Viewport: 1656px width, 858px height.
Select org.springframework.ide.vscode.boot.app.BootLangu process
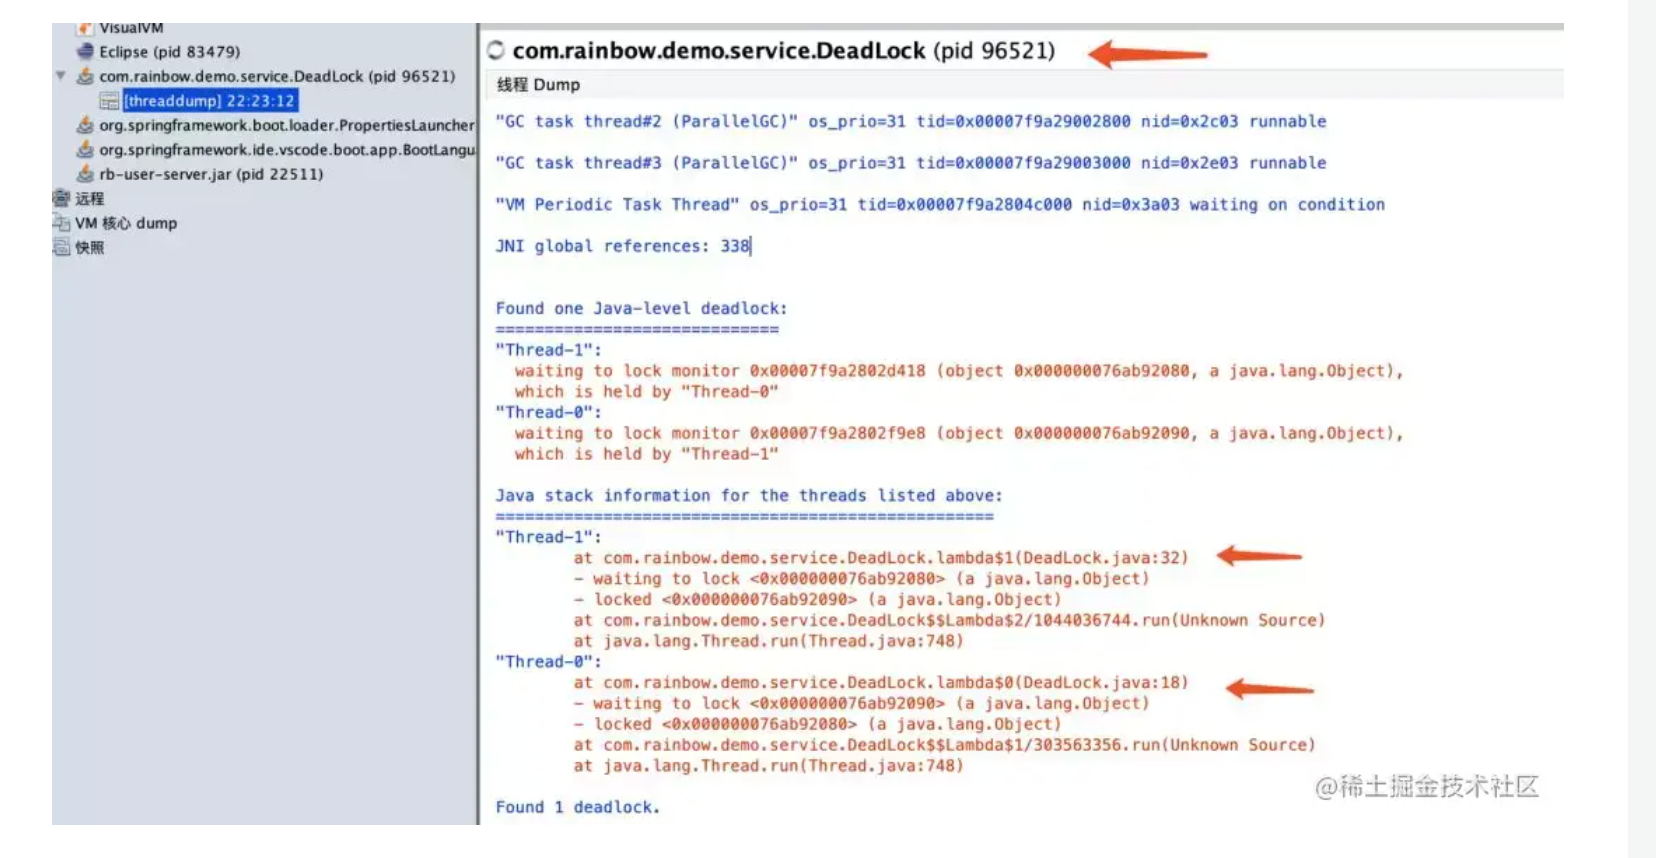pos(286,149)
